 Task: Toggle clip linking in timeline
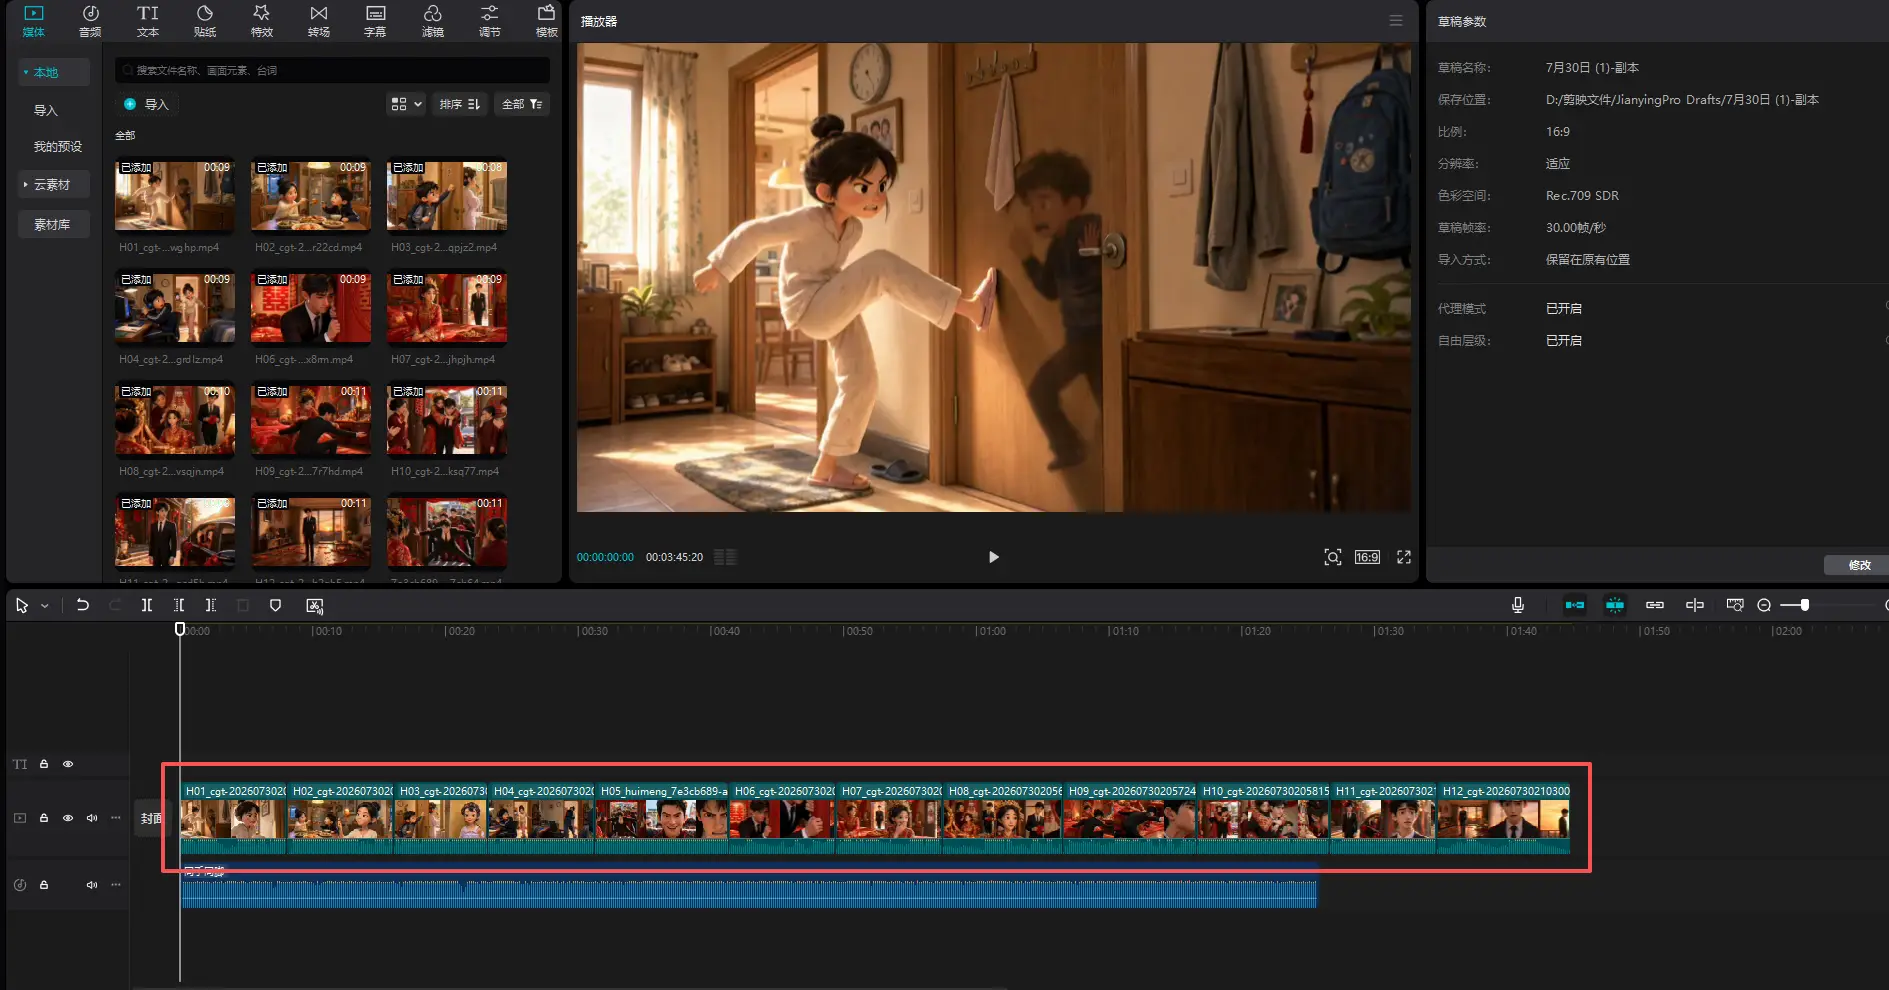1655,605
